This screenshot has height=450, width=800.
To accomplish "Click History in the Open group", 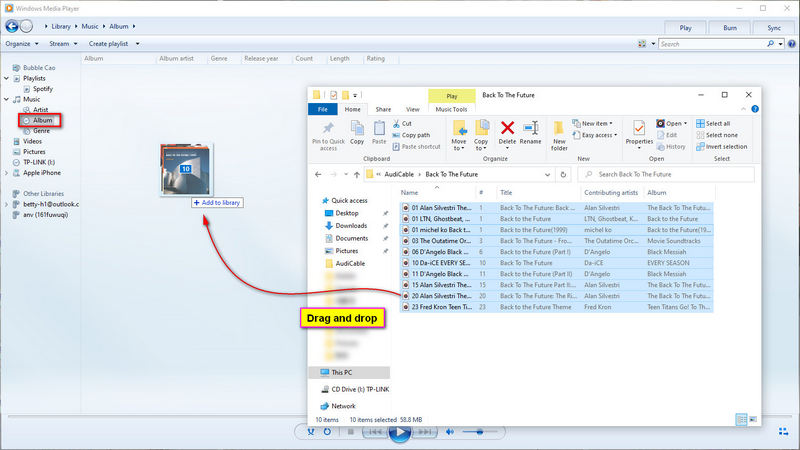I will [x=671, y=146].
